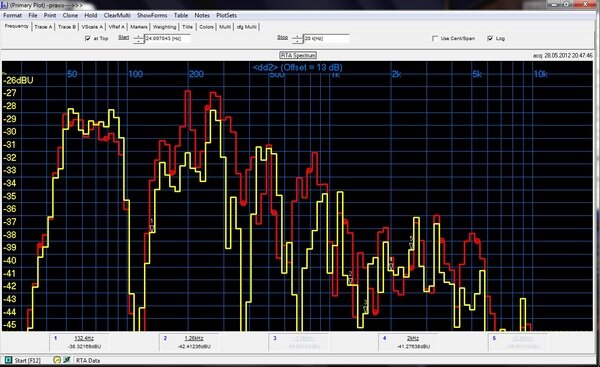
Task: Click the 10k frequency axis label
Action: pos(541,74)
